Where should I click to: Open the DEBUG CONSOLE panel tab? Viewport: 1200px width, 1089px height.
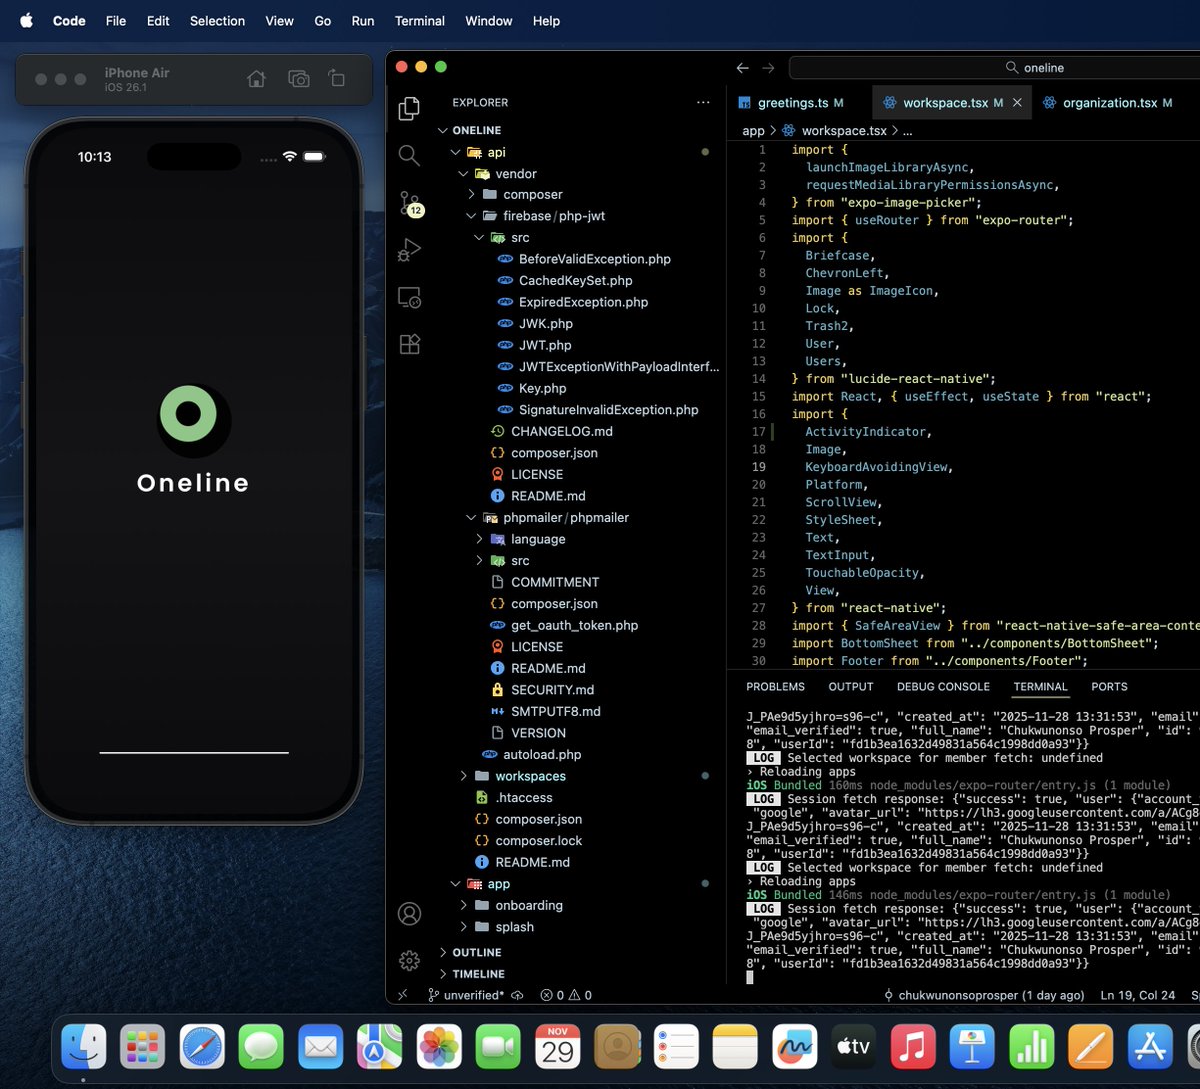click(x=943, y=687)
